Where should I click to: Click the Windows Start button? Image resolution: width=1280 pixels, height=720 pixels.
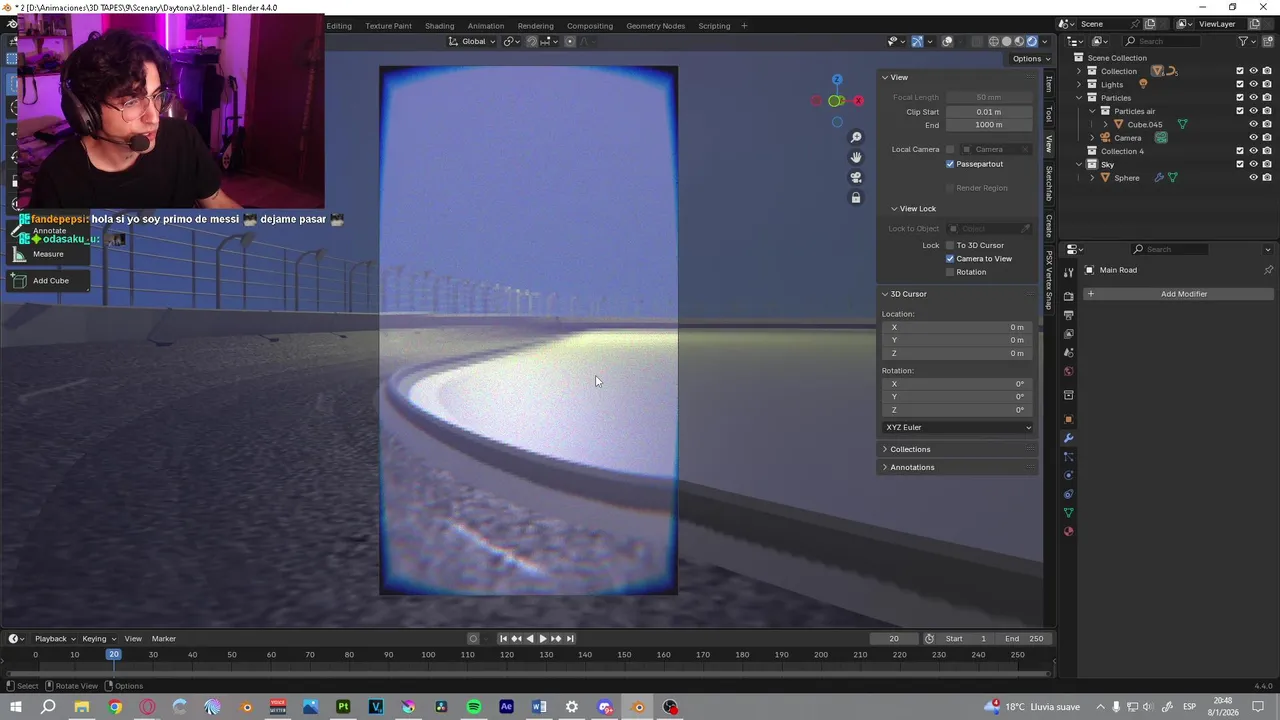pos(16,707)
